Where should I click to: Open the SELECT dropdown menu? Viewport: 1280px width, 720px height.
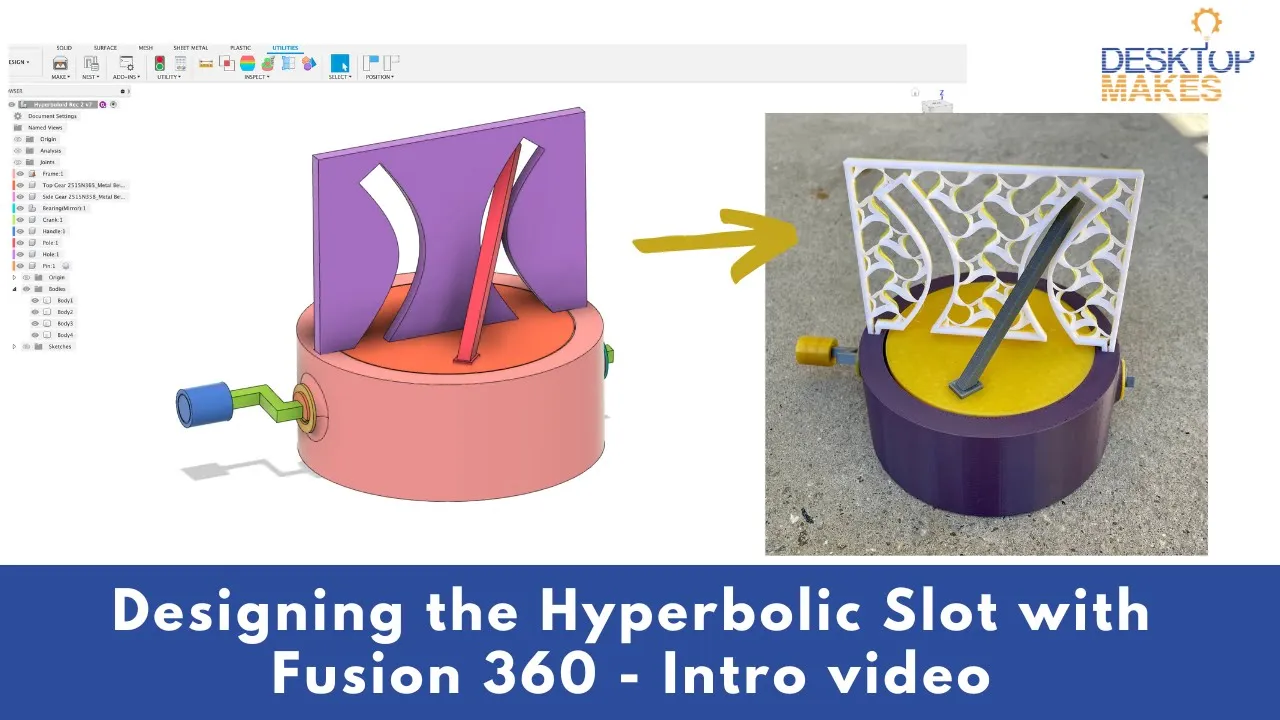pos(340,77)
